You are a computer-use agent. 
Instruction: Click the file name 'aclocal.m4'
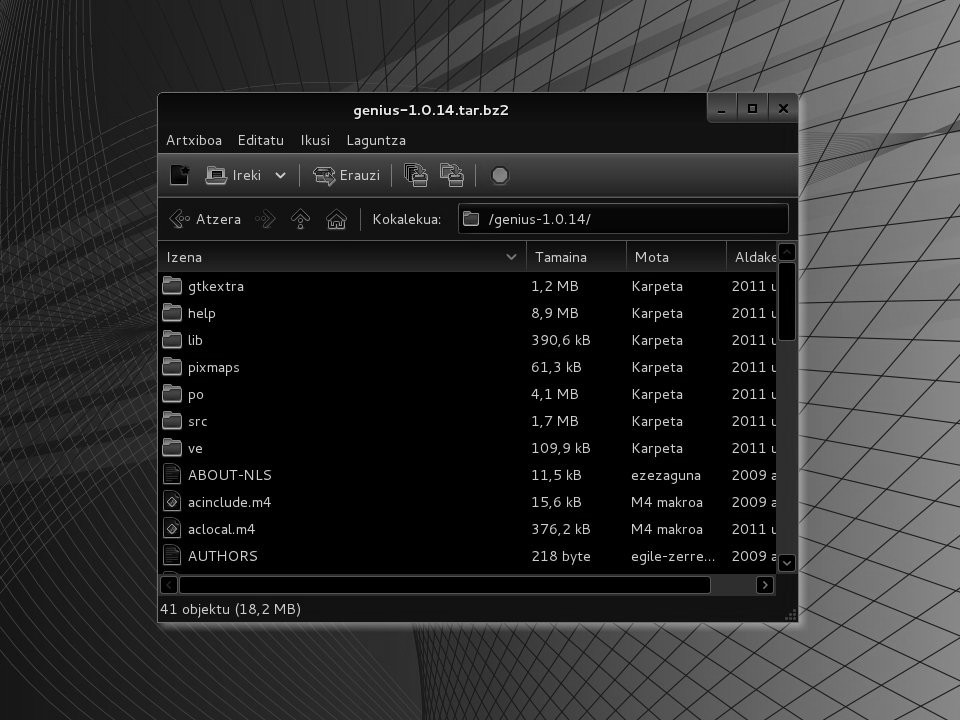coord(221,529)
